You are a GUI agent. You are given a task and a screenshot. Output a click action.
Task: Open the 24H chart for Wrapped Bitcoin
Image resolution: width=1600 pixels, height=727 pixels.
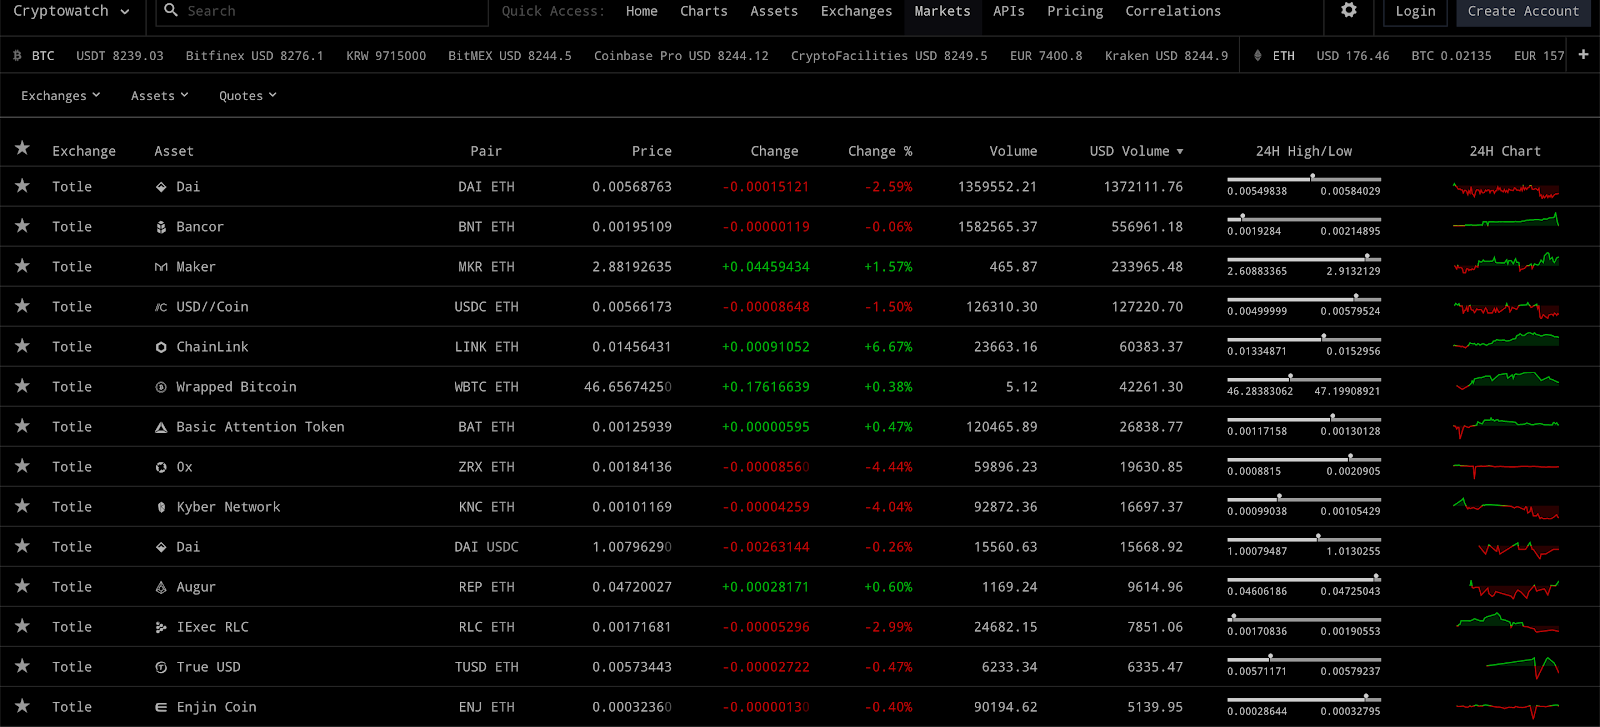click(1506, 381)
